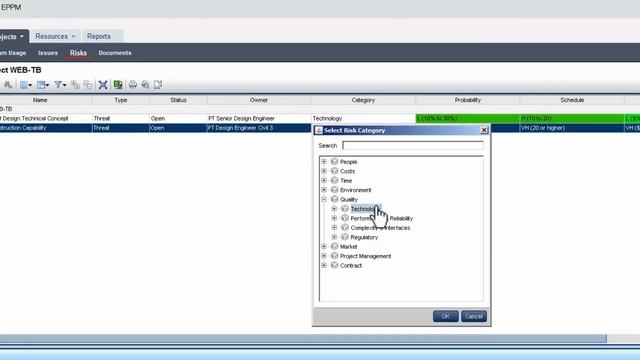Confirm the dialog with OK

point(445,316)
